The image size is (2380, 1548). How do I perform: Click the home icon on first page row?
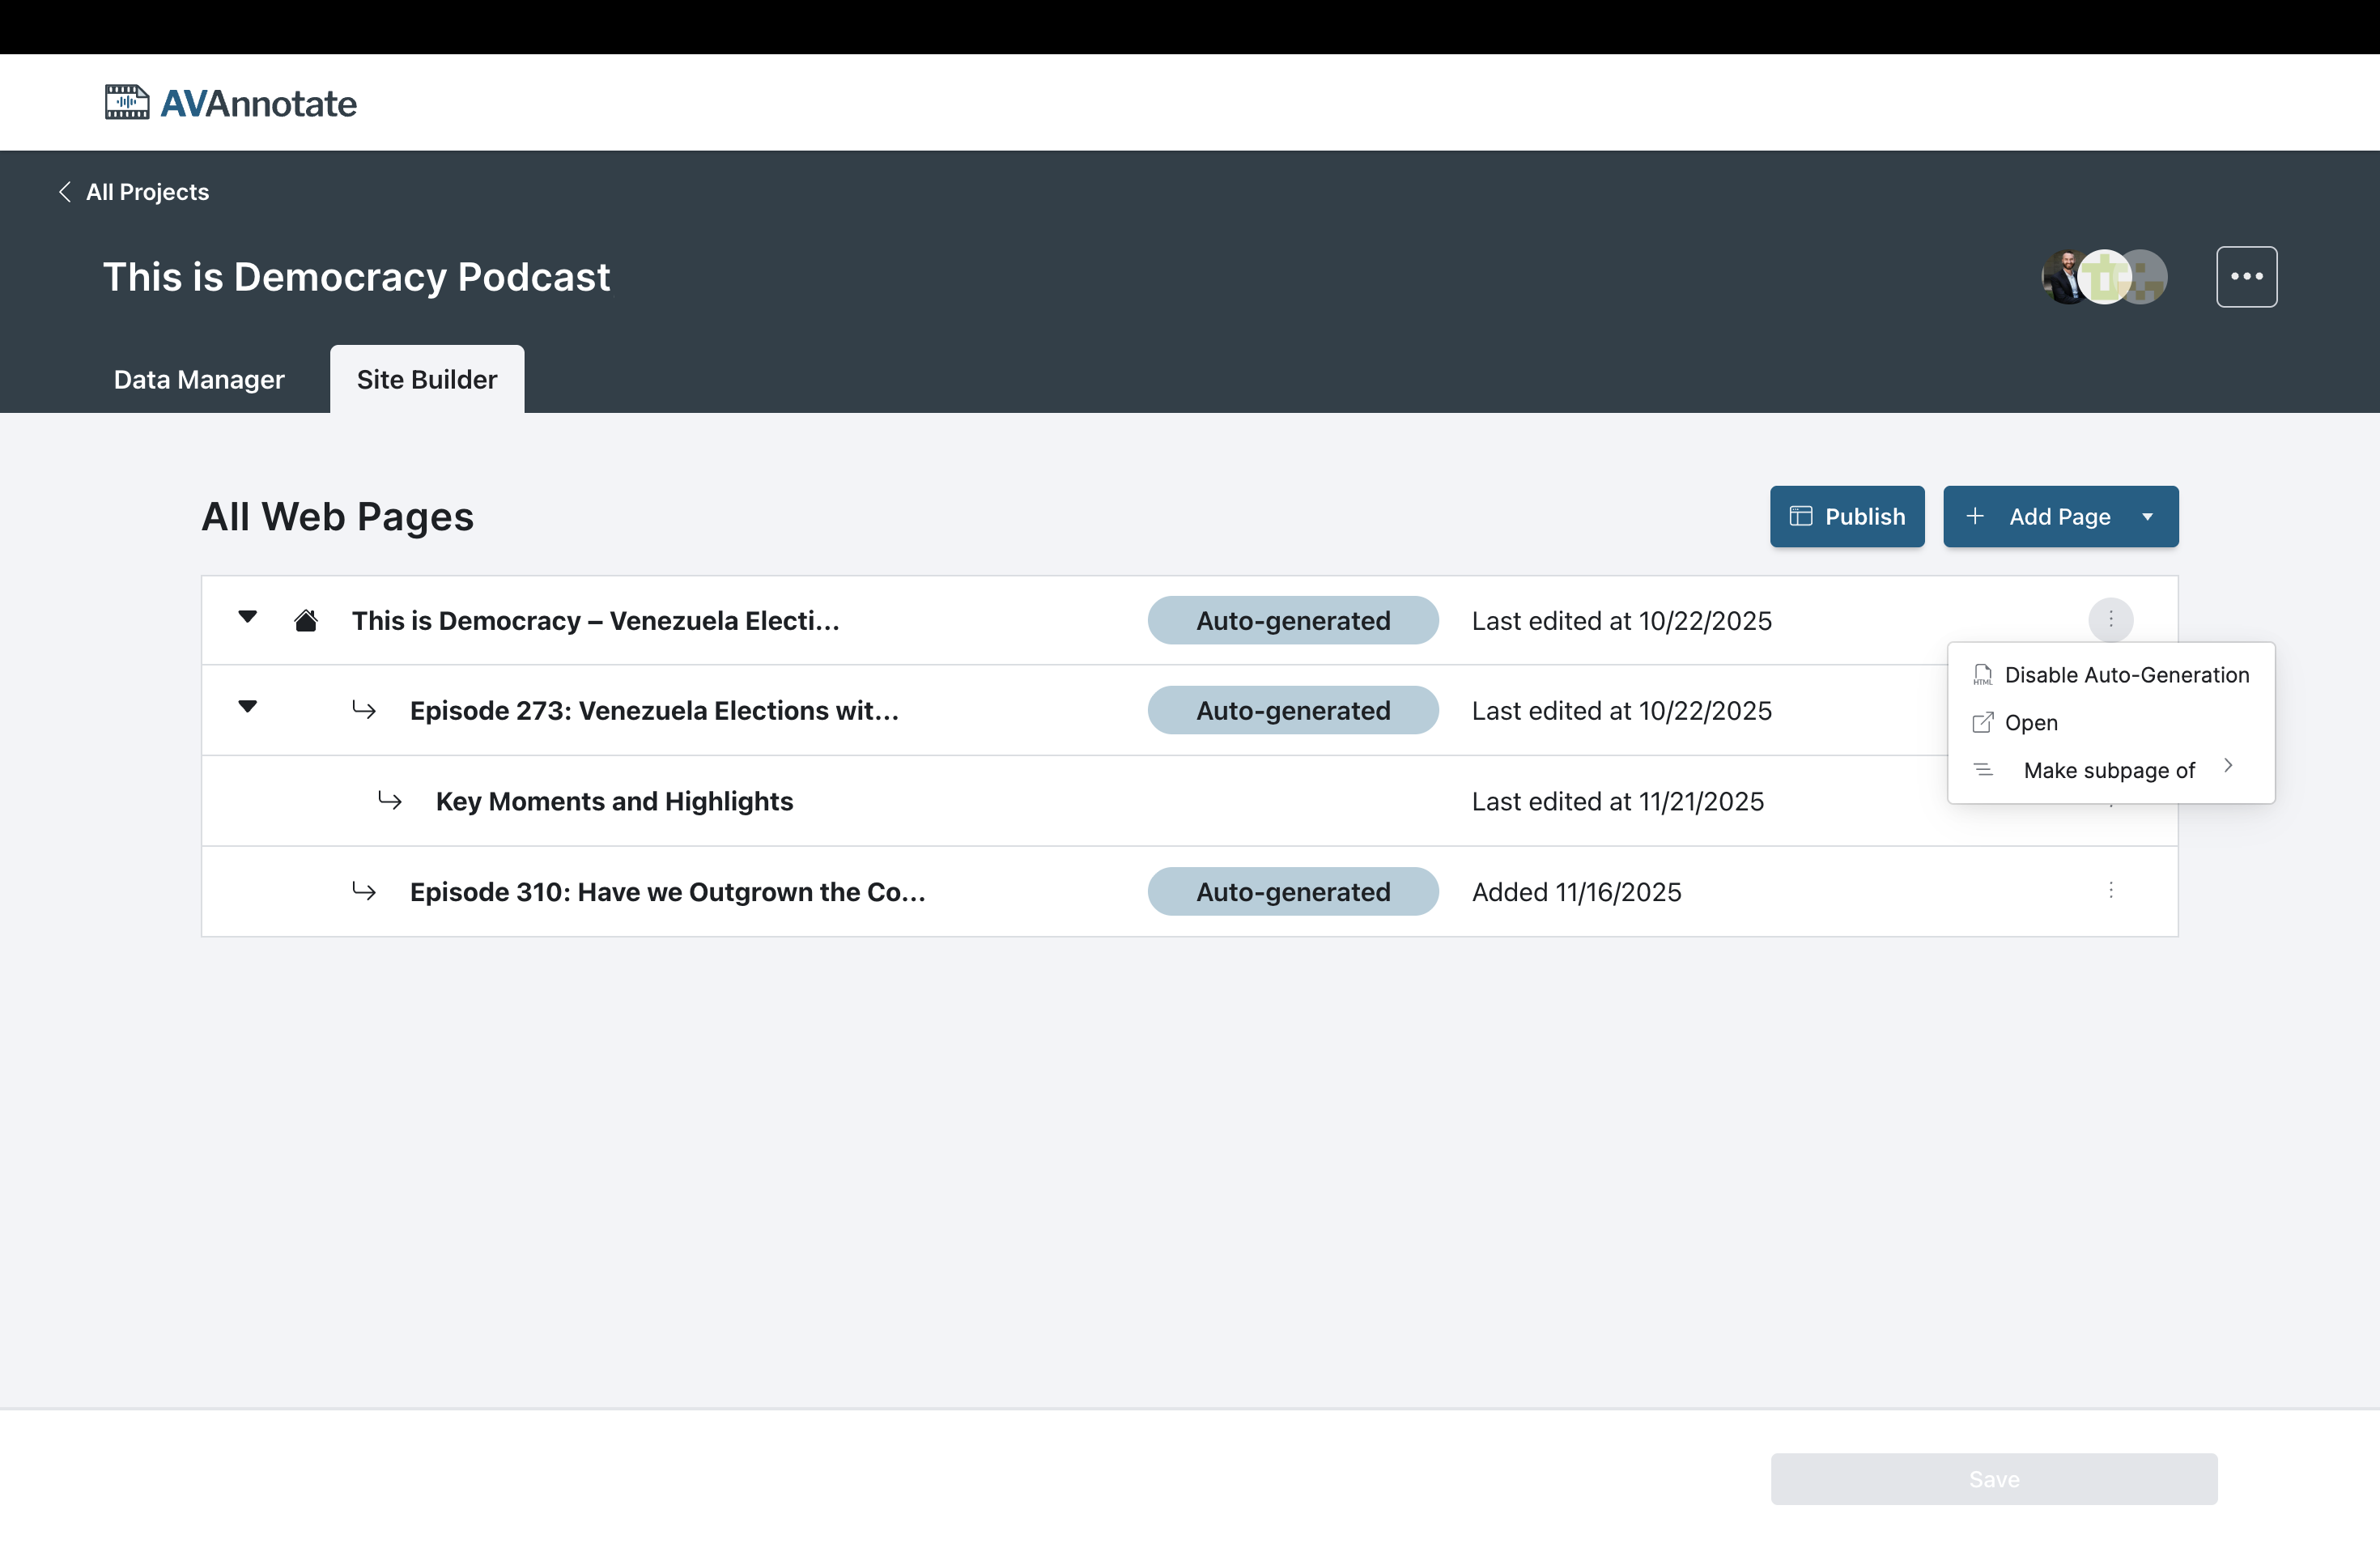click(x=306, y=621)
